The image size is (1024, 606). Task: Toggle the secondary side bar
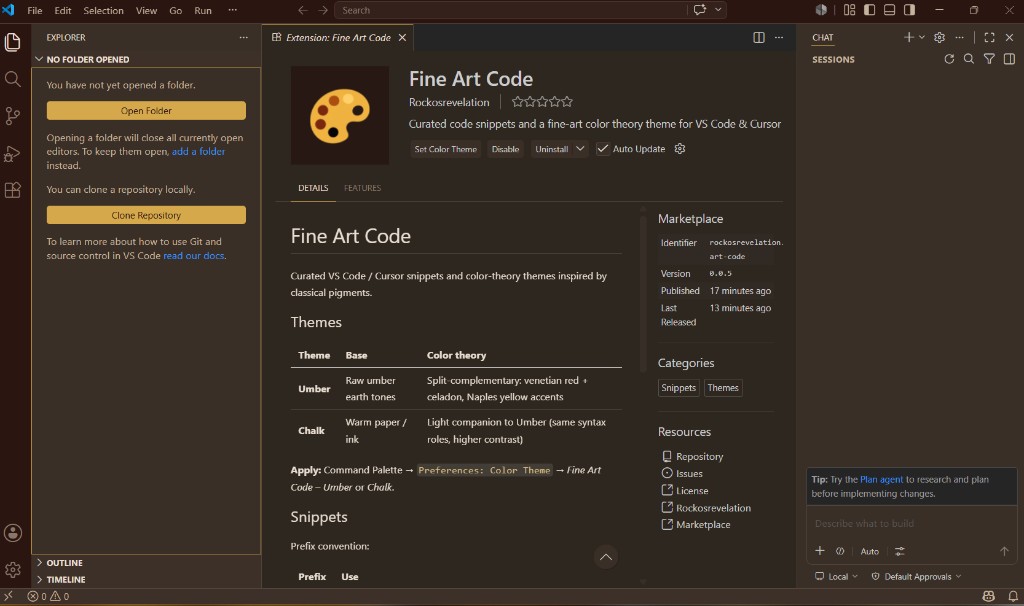pyautogui.click(x=909, y=10)
